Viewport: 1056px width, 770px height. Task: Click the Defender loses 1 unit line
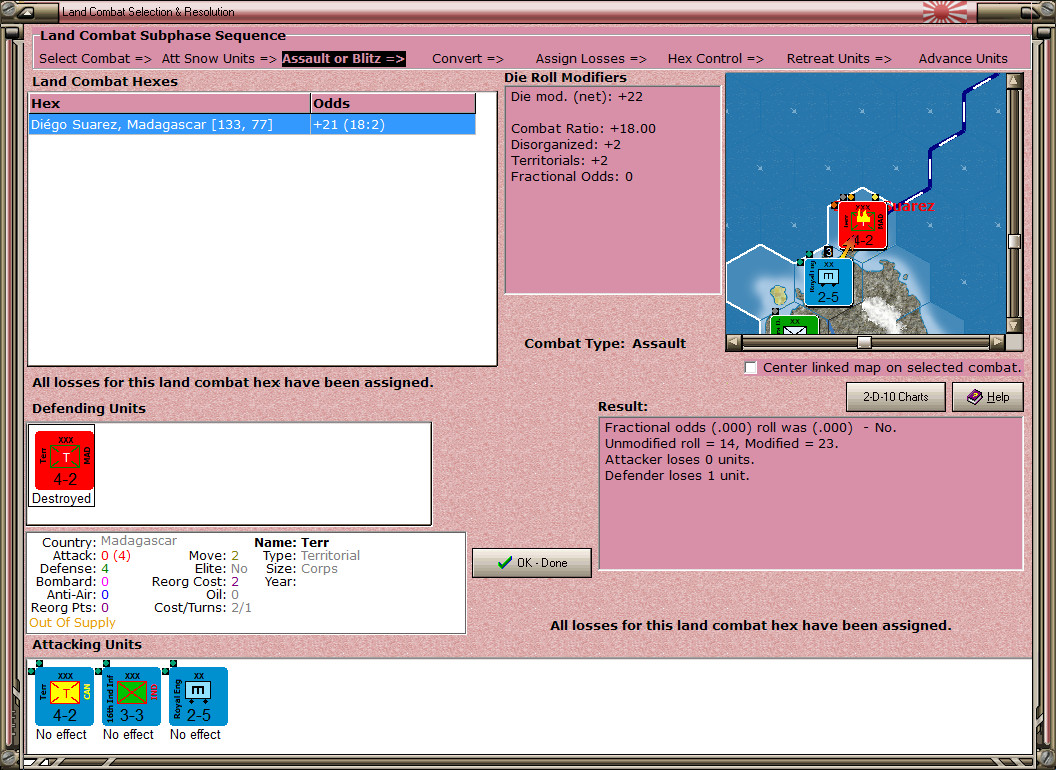[677, 476]
